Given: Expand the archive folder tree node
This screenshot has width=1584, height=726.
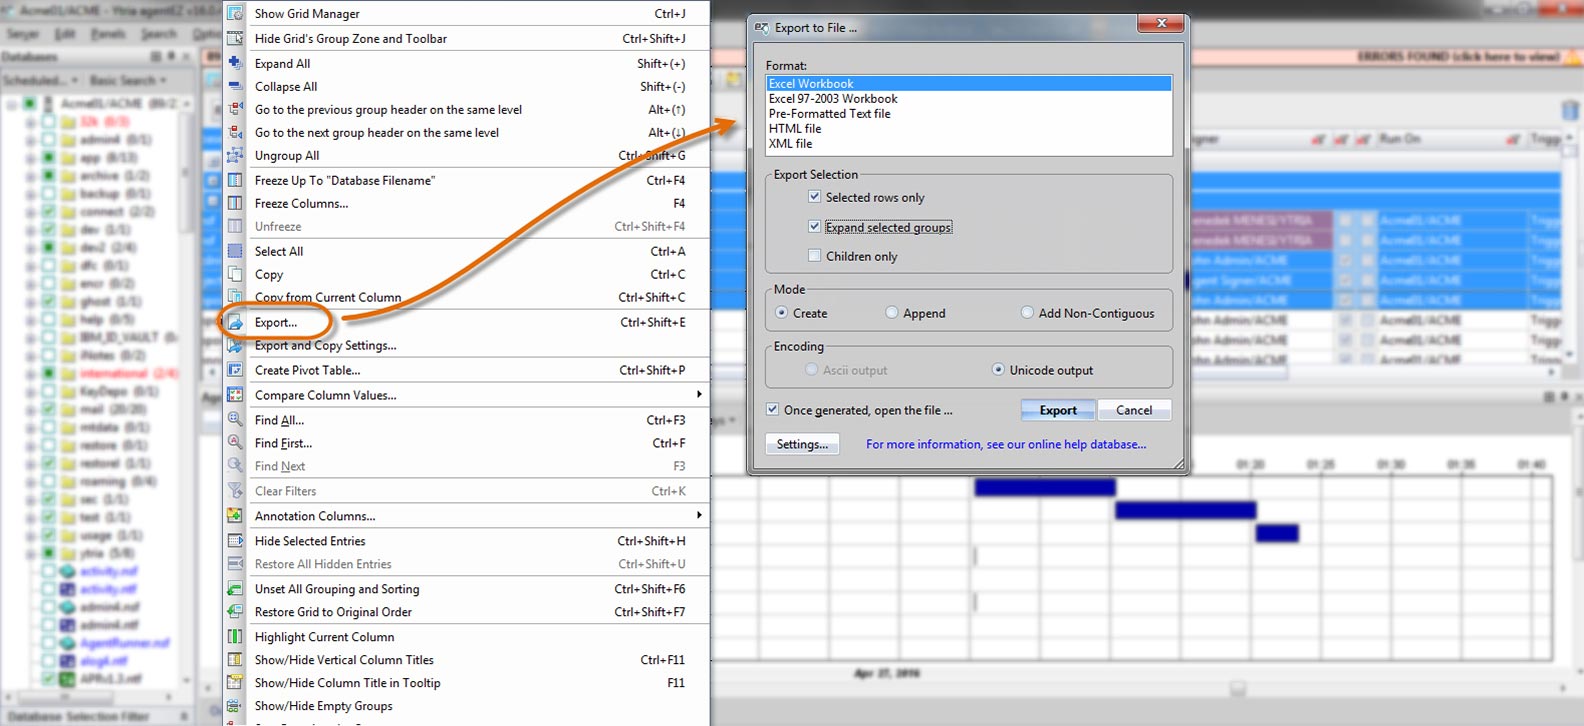Looking at the screenshot, I should (x=30, y=175).
